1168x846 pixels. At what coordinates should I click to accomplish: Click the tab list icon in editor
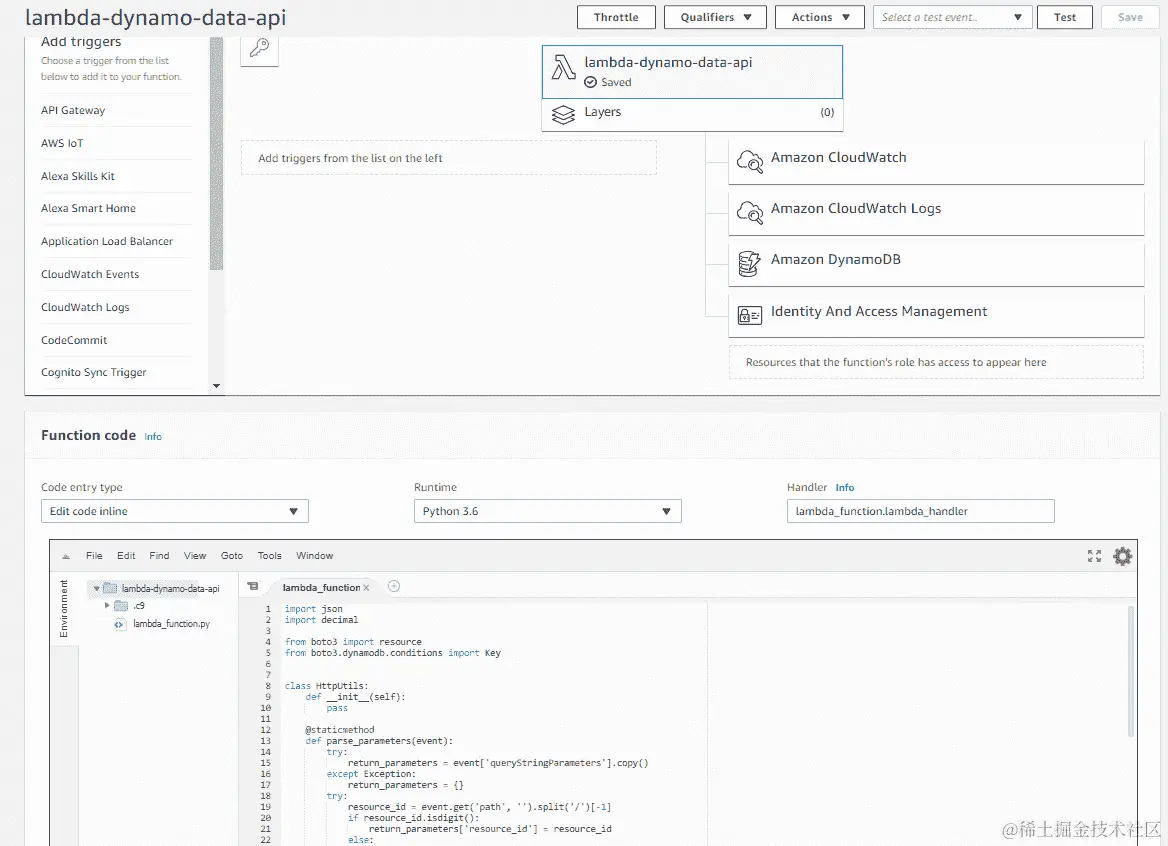click(253, 586)
